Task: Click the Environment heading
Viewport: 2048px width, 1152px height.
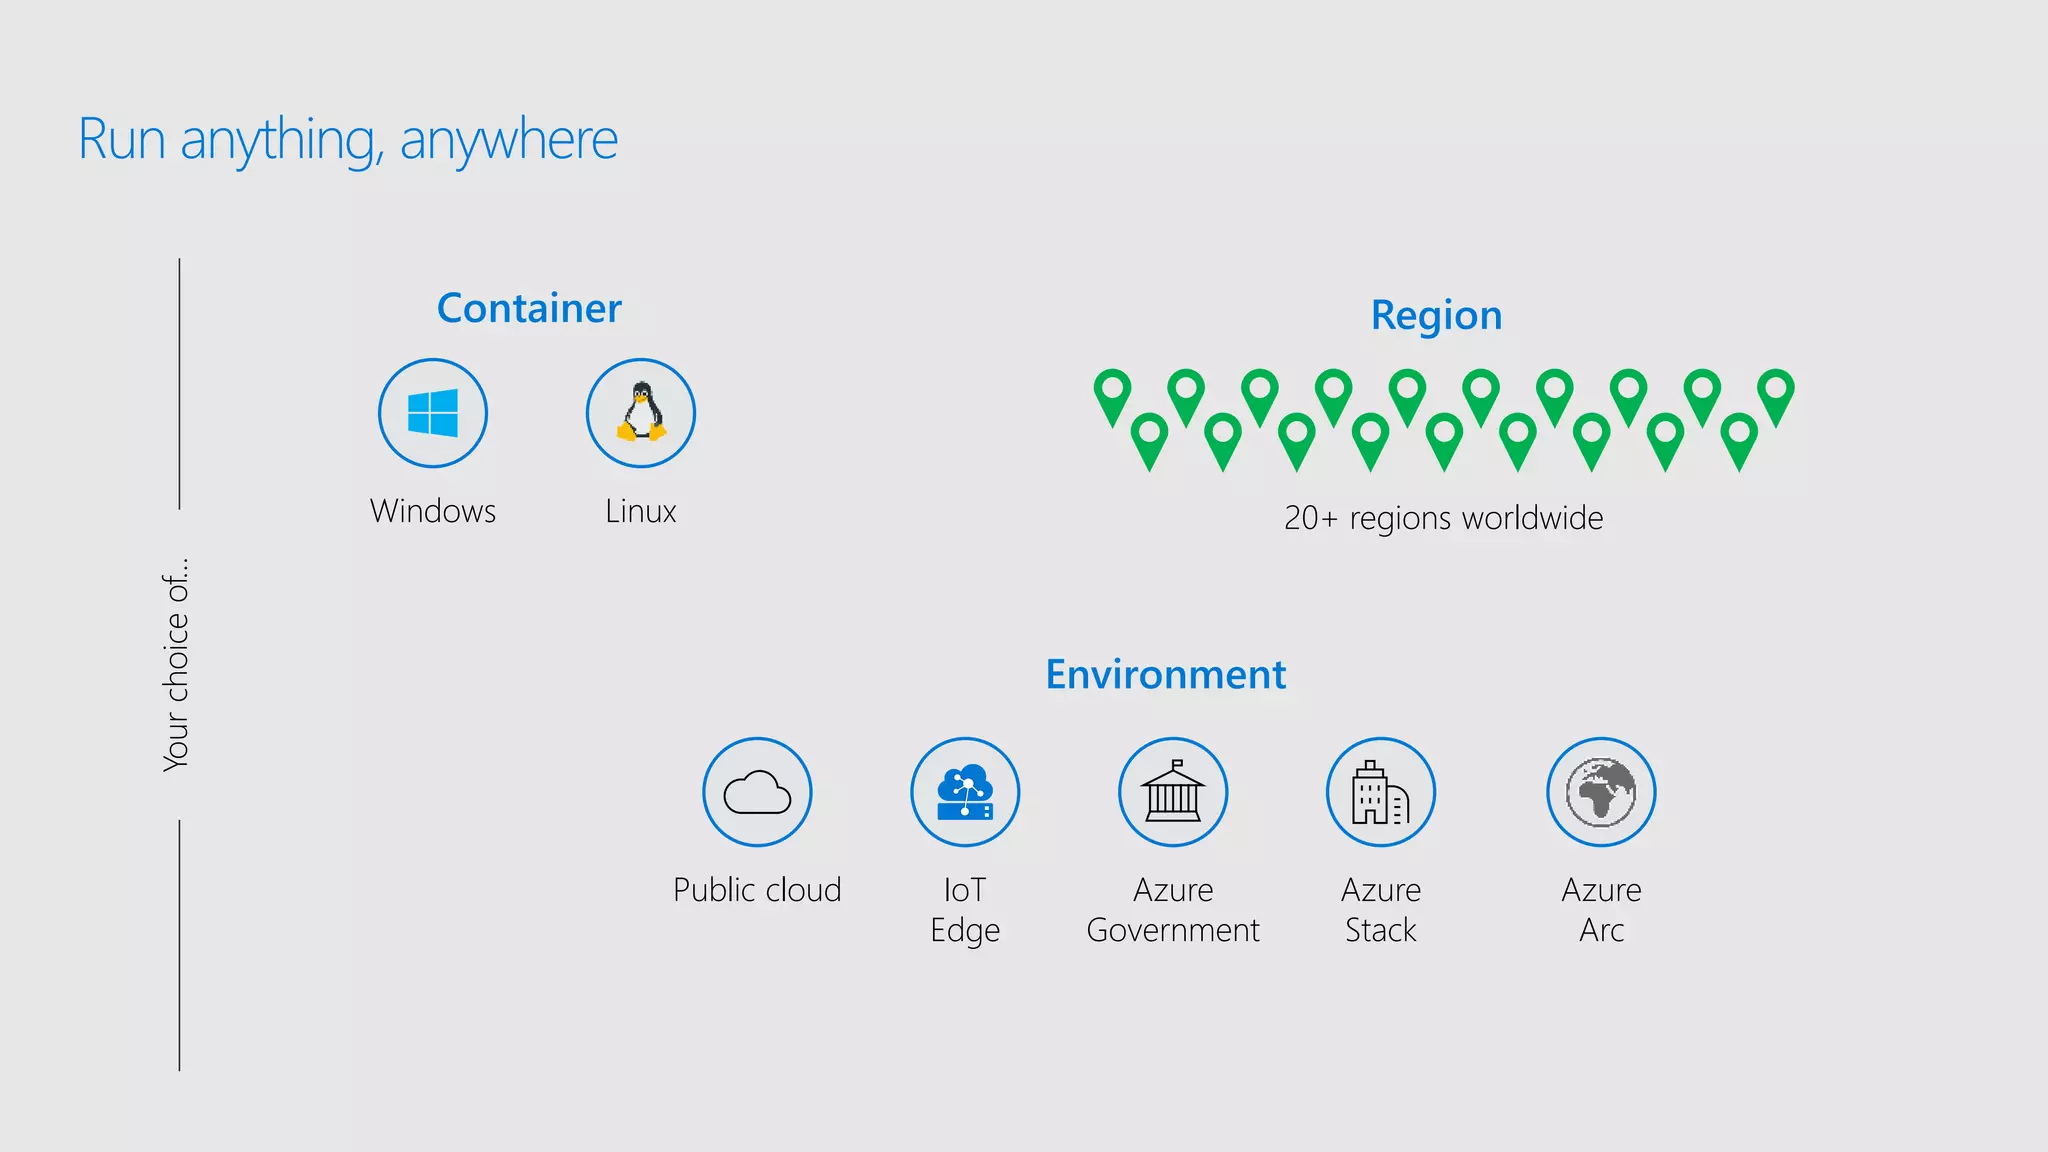Action: pyautogui.click(x=1165, y=675)
